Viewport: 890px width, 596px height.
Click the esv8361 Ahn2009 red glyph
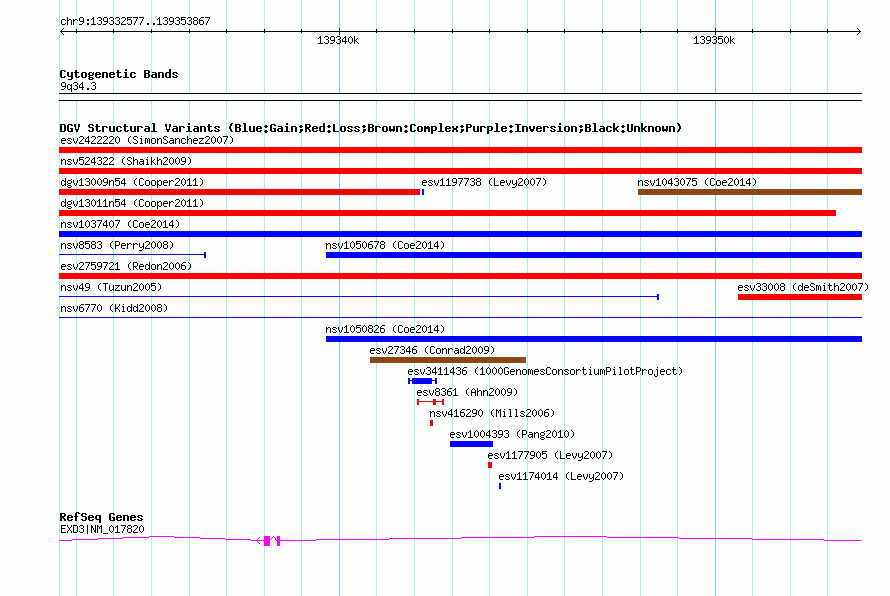point(430,402)
